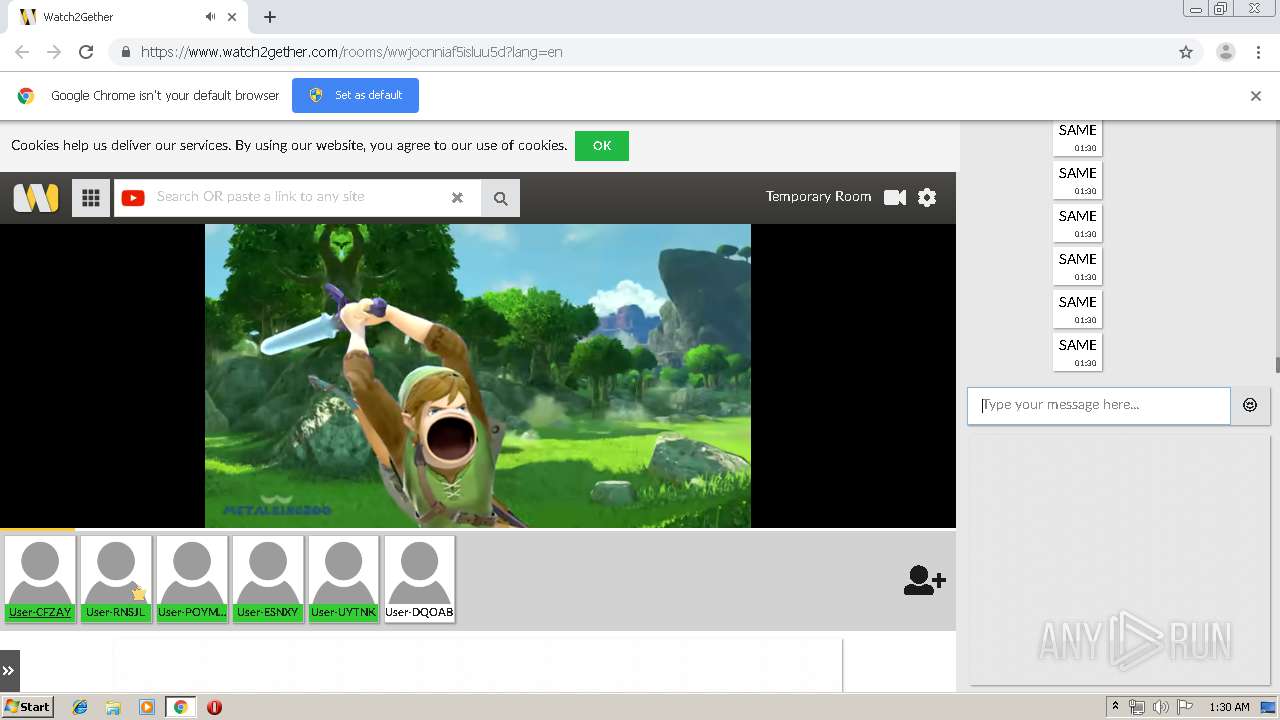The image size is (1280, 720).
Task: Select the Watch2Gether tab
Action: click(x=126, y=17)
